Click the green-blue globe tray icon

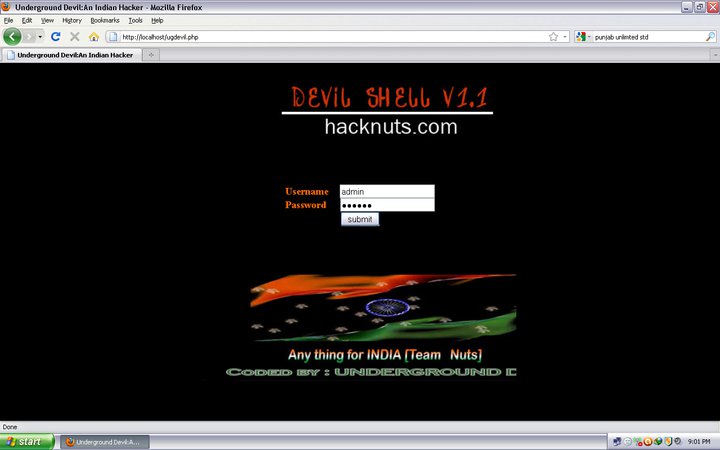tap(658, 441)
